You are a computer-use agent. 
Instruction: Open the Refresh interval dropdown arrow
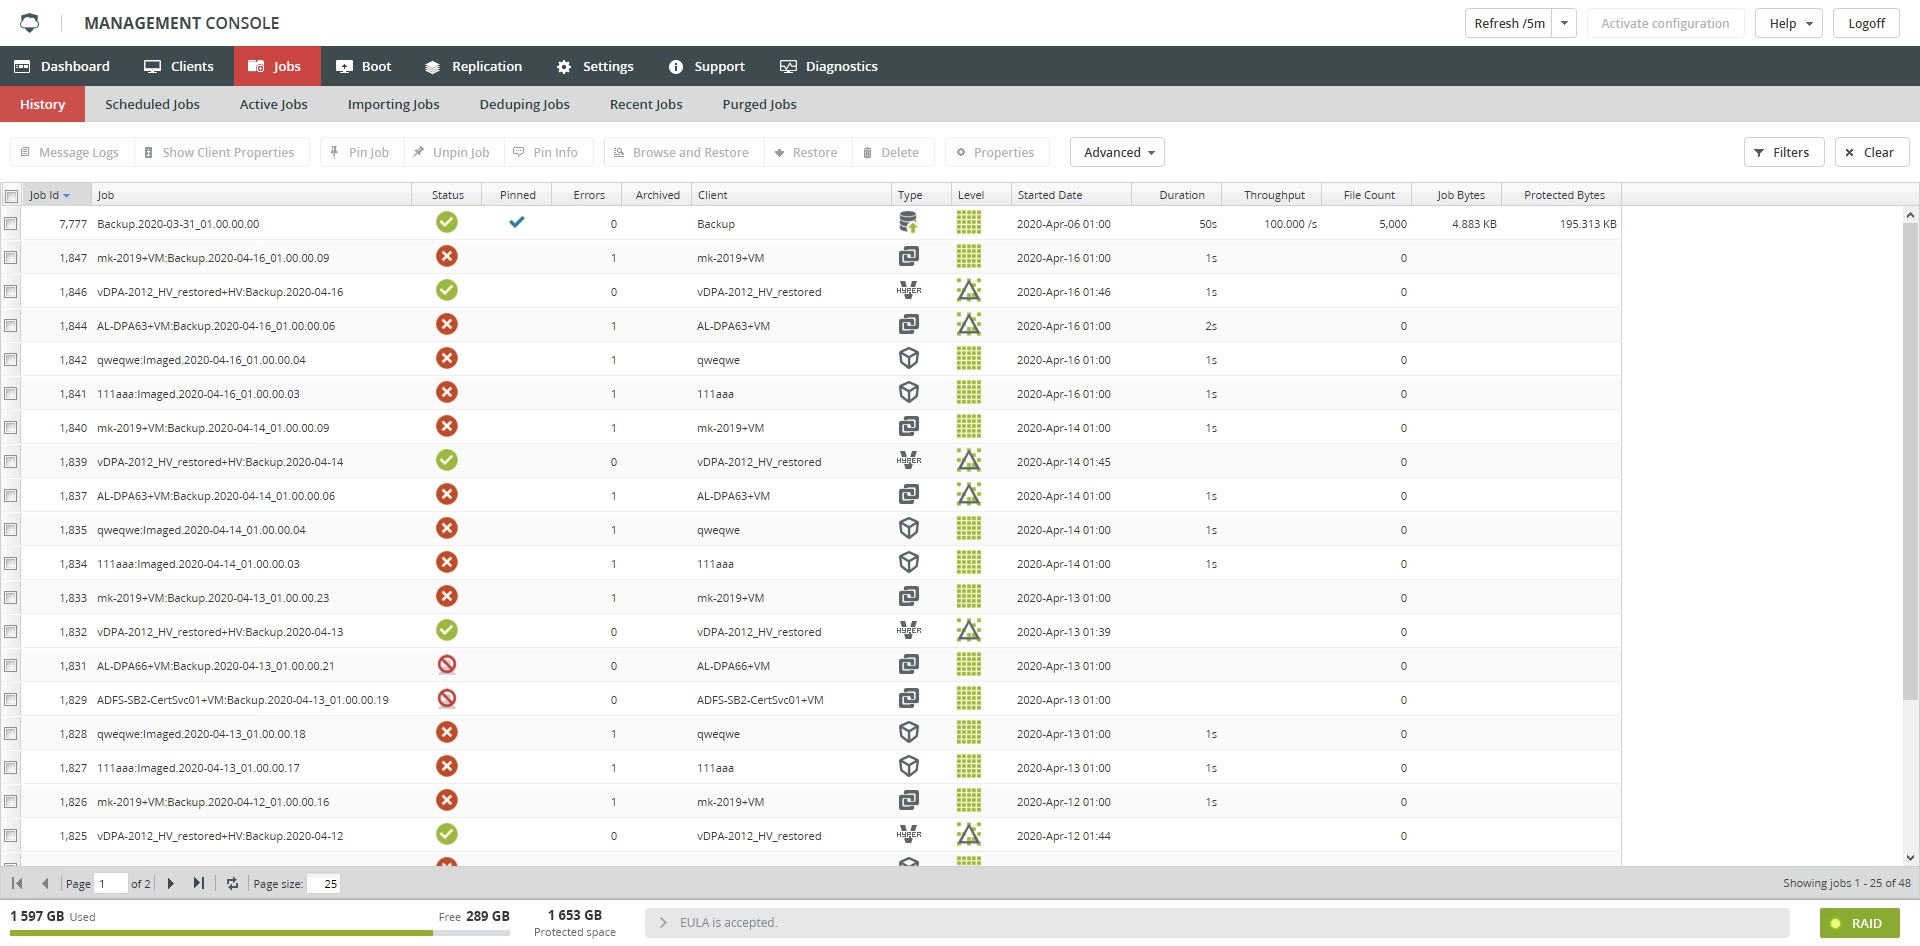[1564, 23]
